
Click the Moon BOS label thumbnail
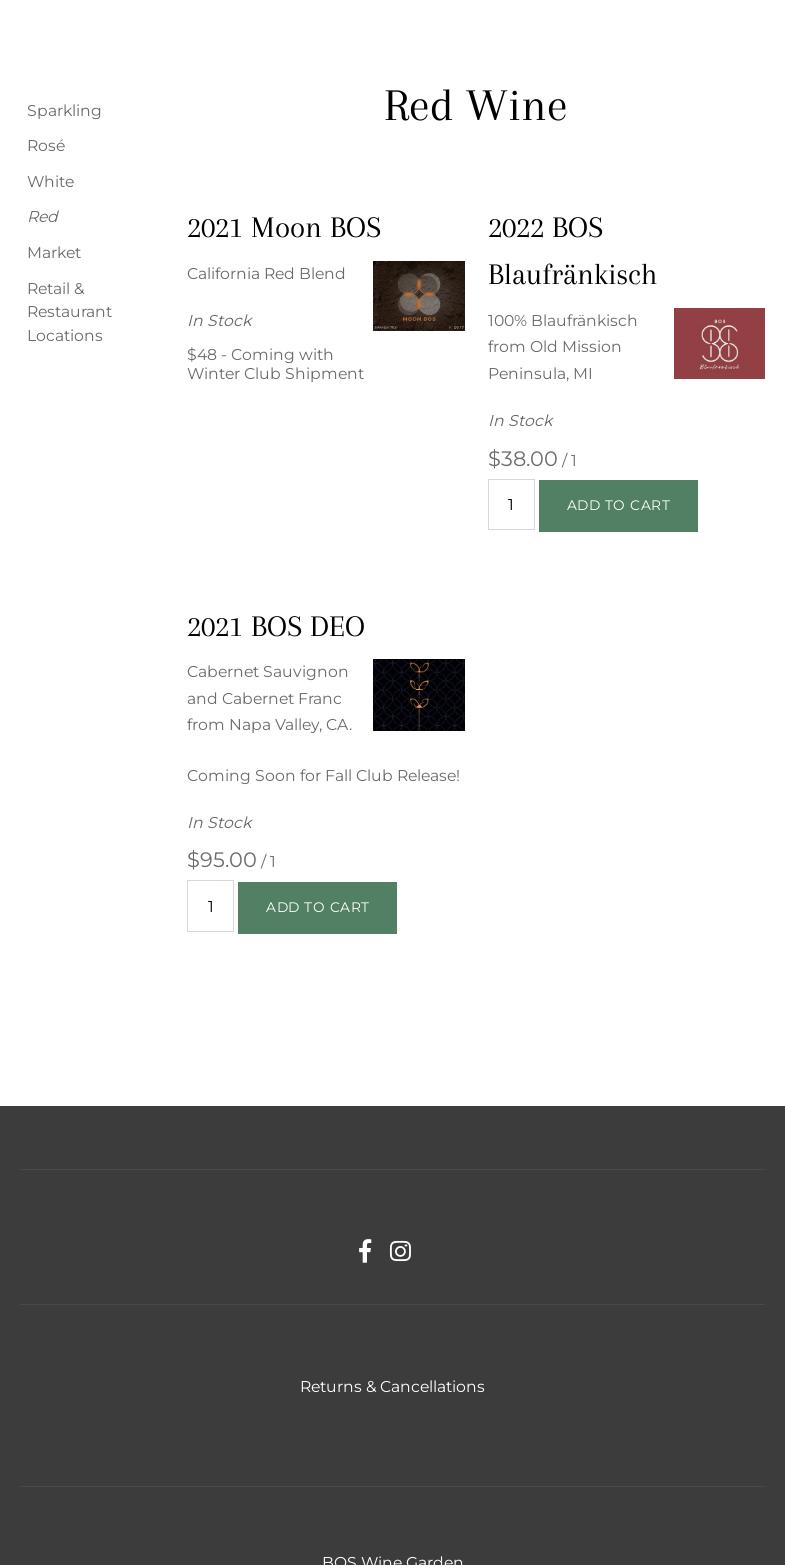[418, 296]
